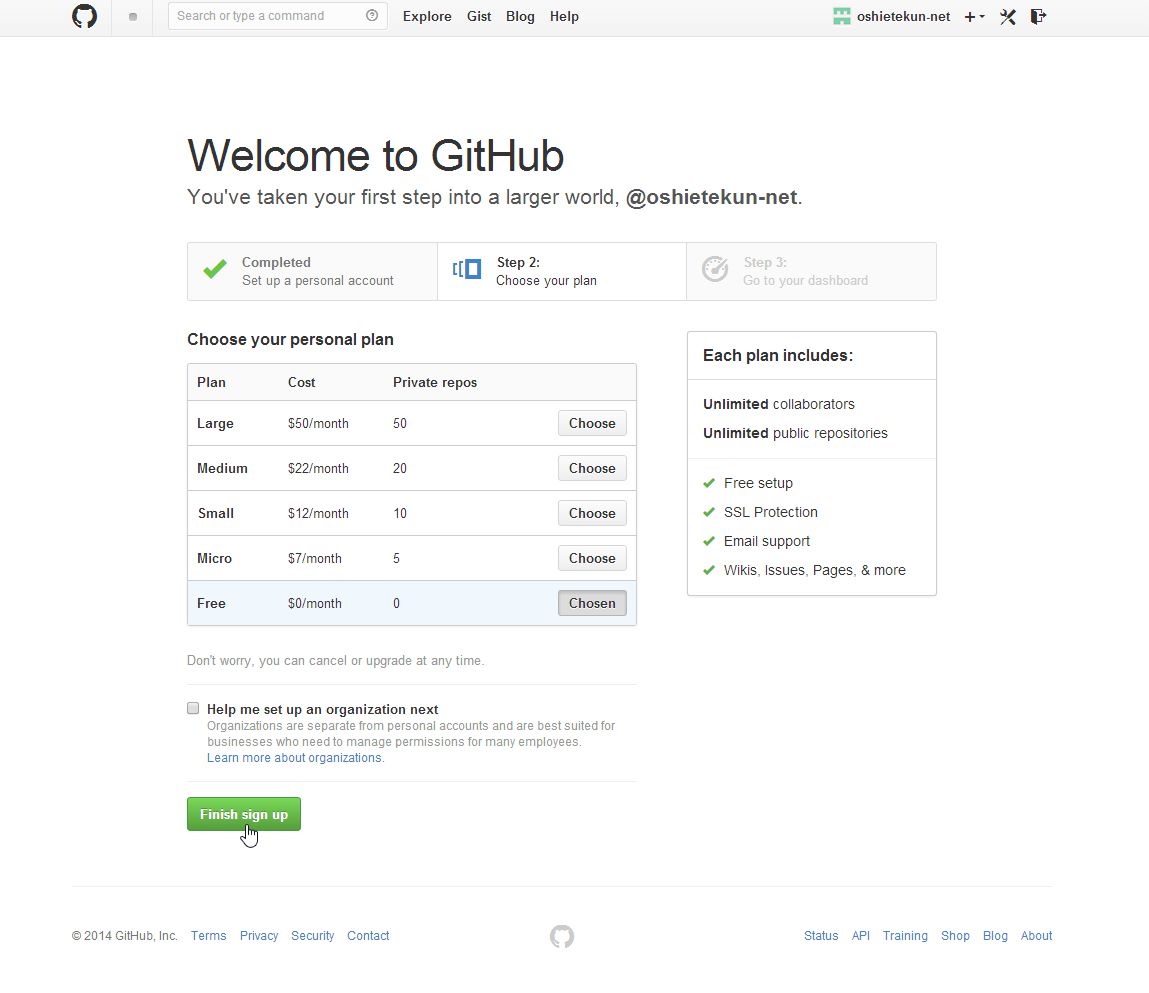Click the Email support feature text
The image size is (1149, 993).
[766, 541]
